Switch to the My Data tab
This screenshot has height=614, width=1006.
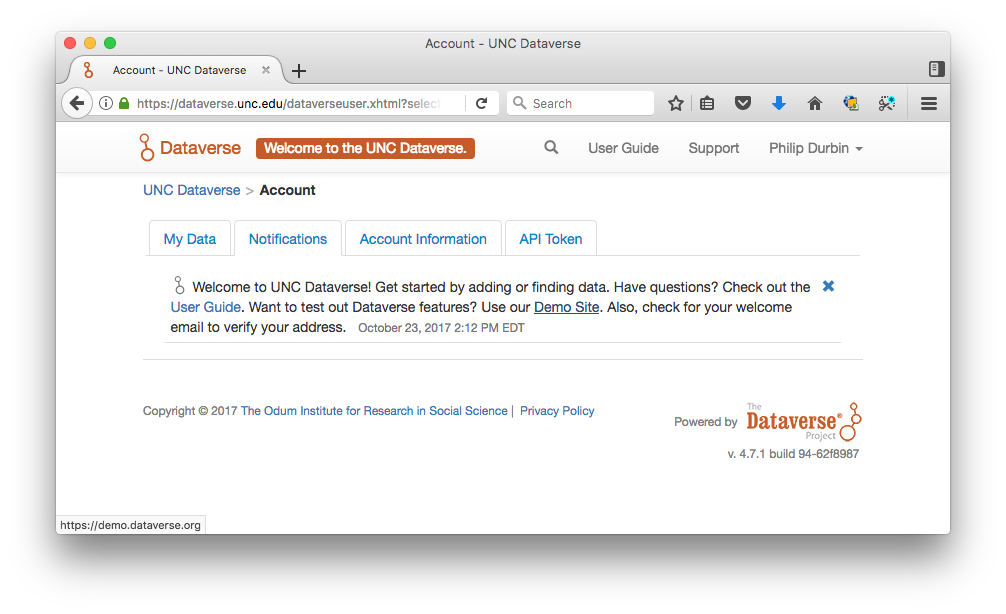(189, 239)
